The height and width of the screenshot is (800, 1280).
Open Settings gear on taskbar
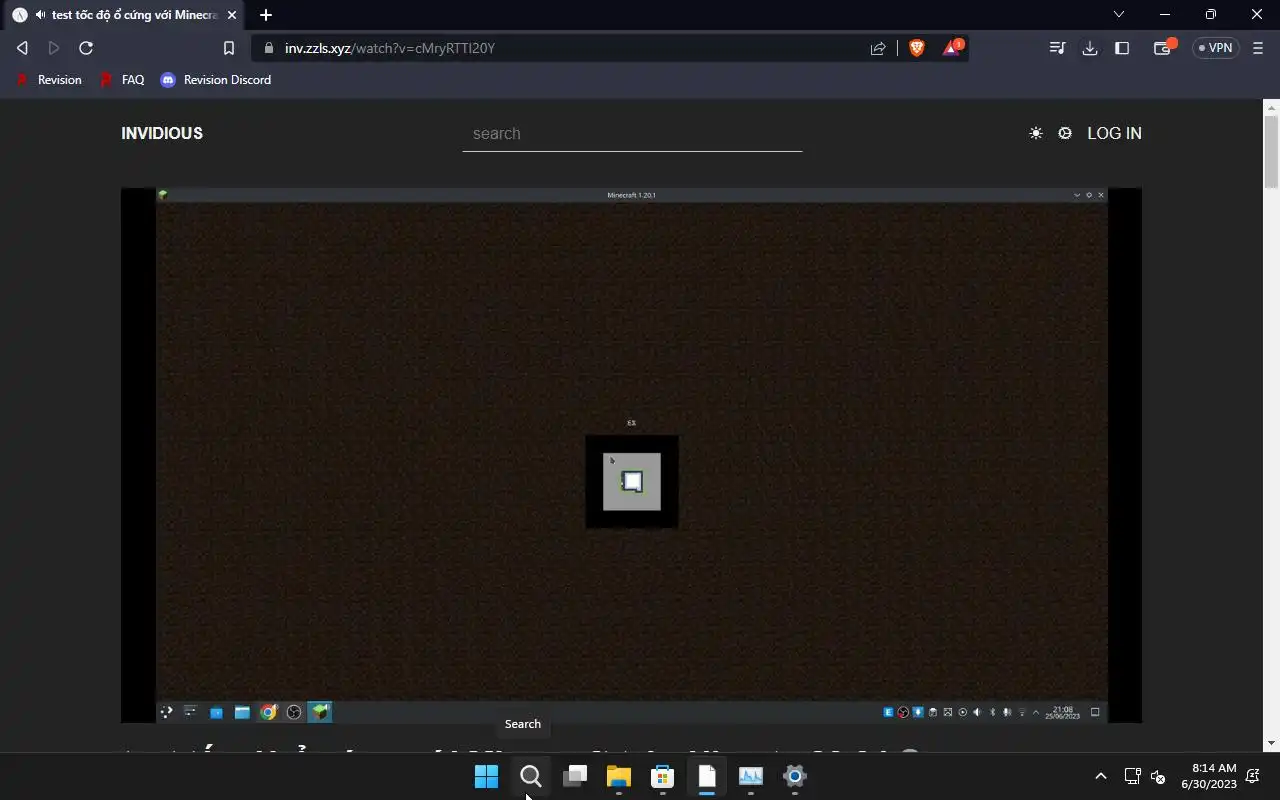coord(795,776)
